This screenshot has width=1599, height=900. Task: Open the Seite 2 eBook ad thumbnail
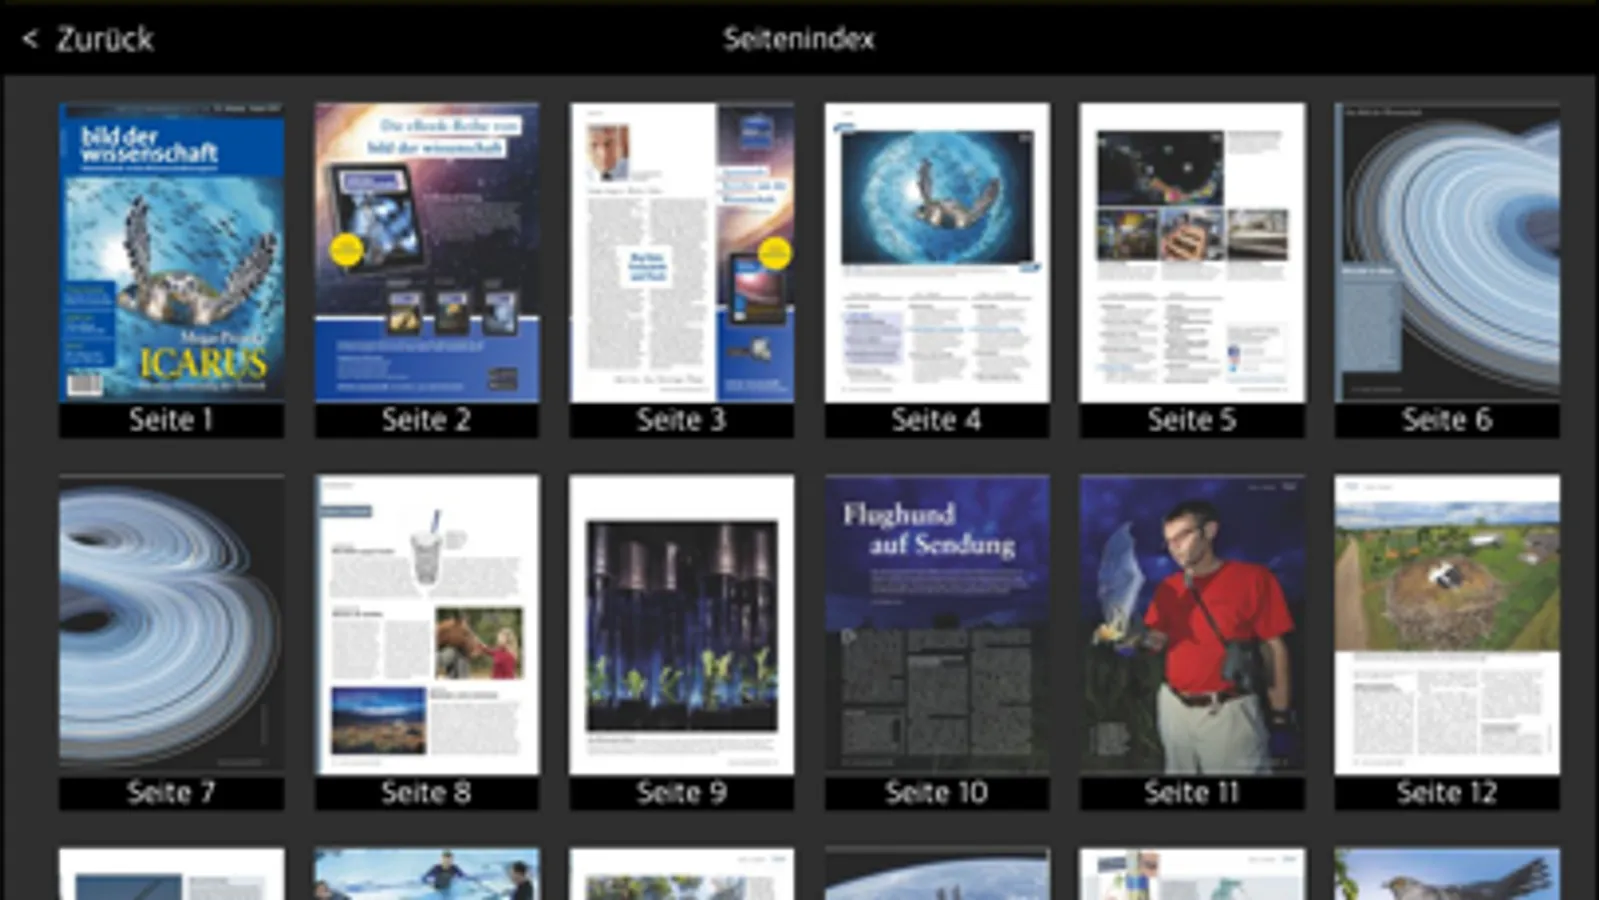pos(427,252)
